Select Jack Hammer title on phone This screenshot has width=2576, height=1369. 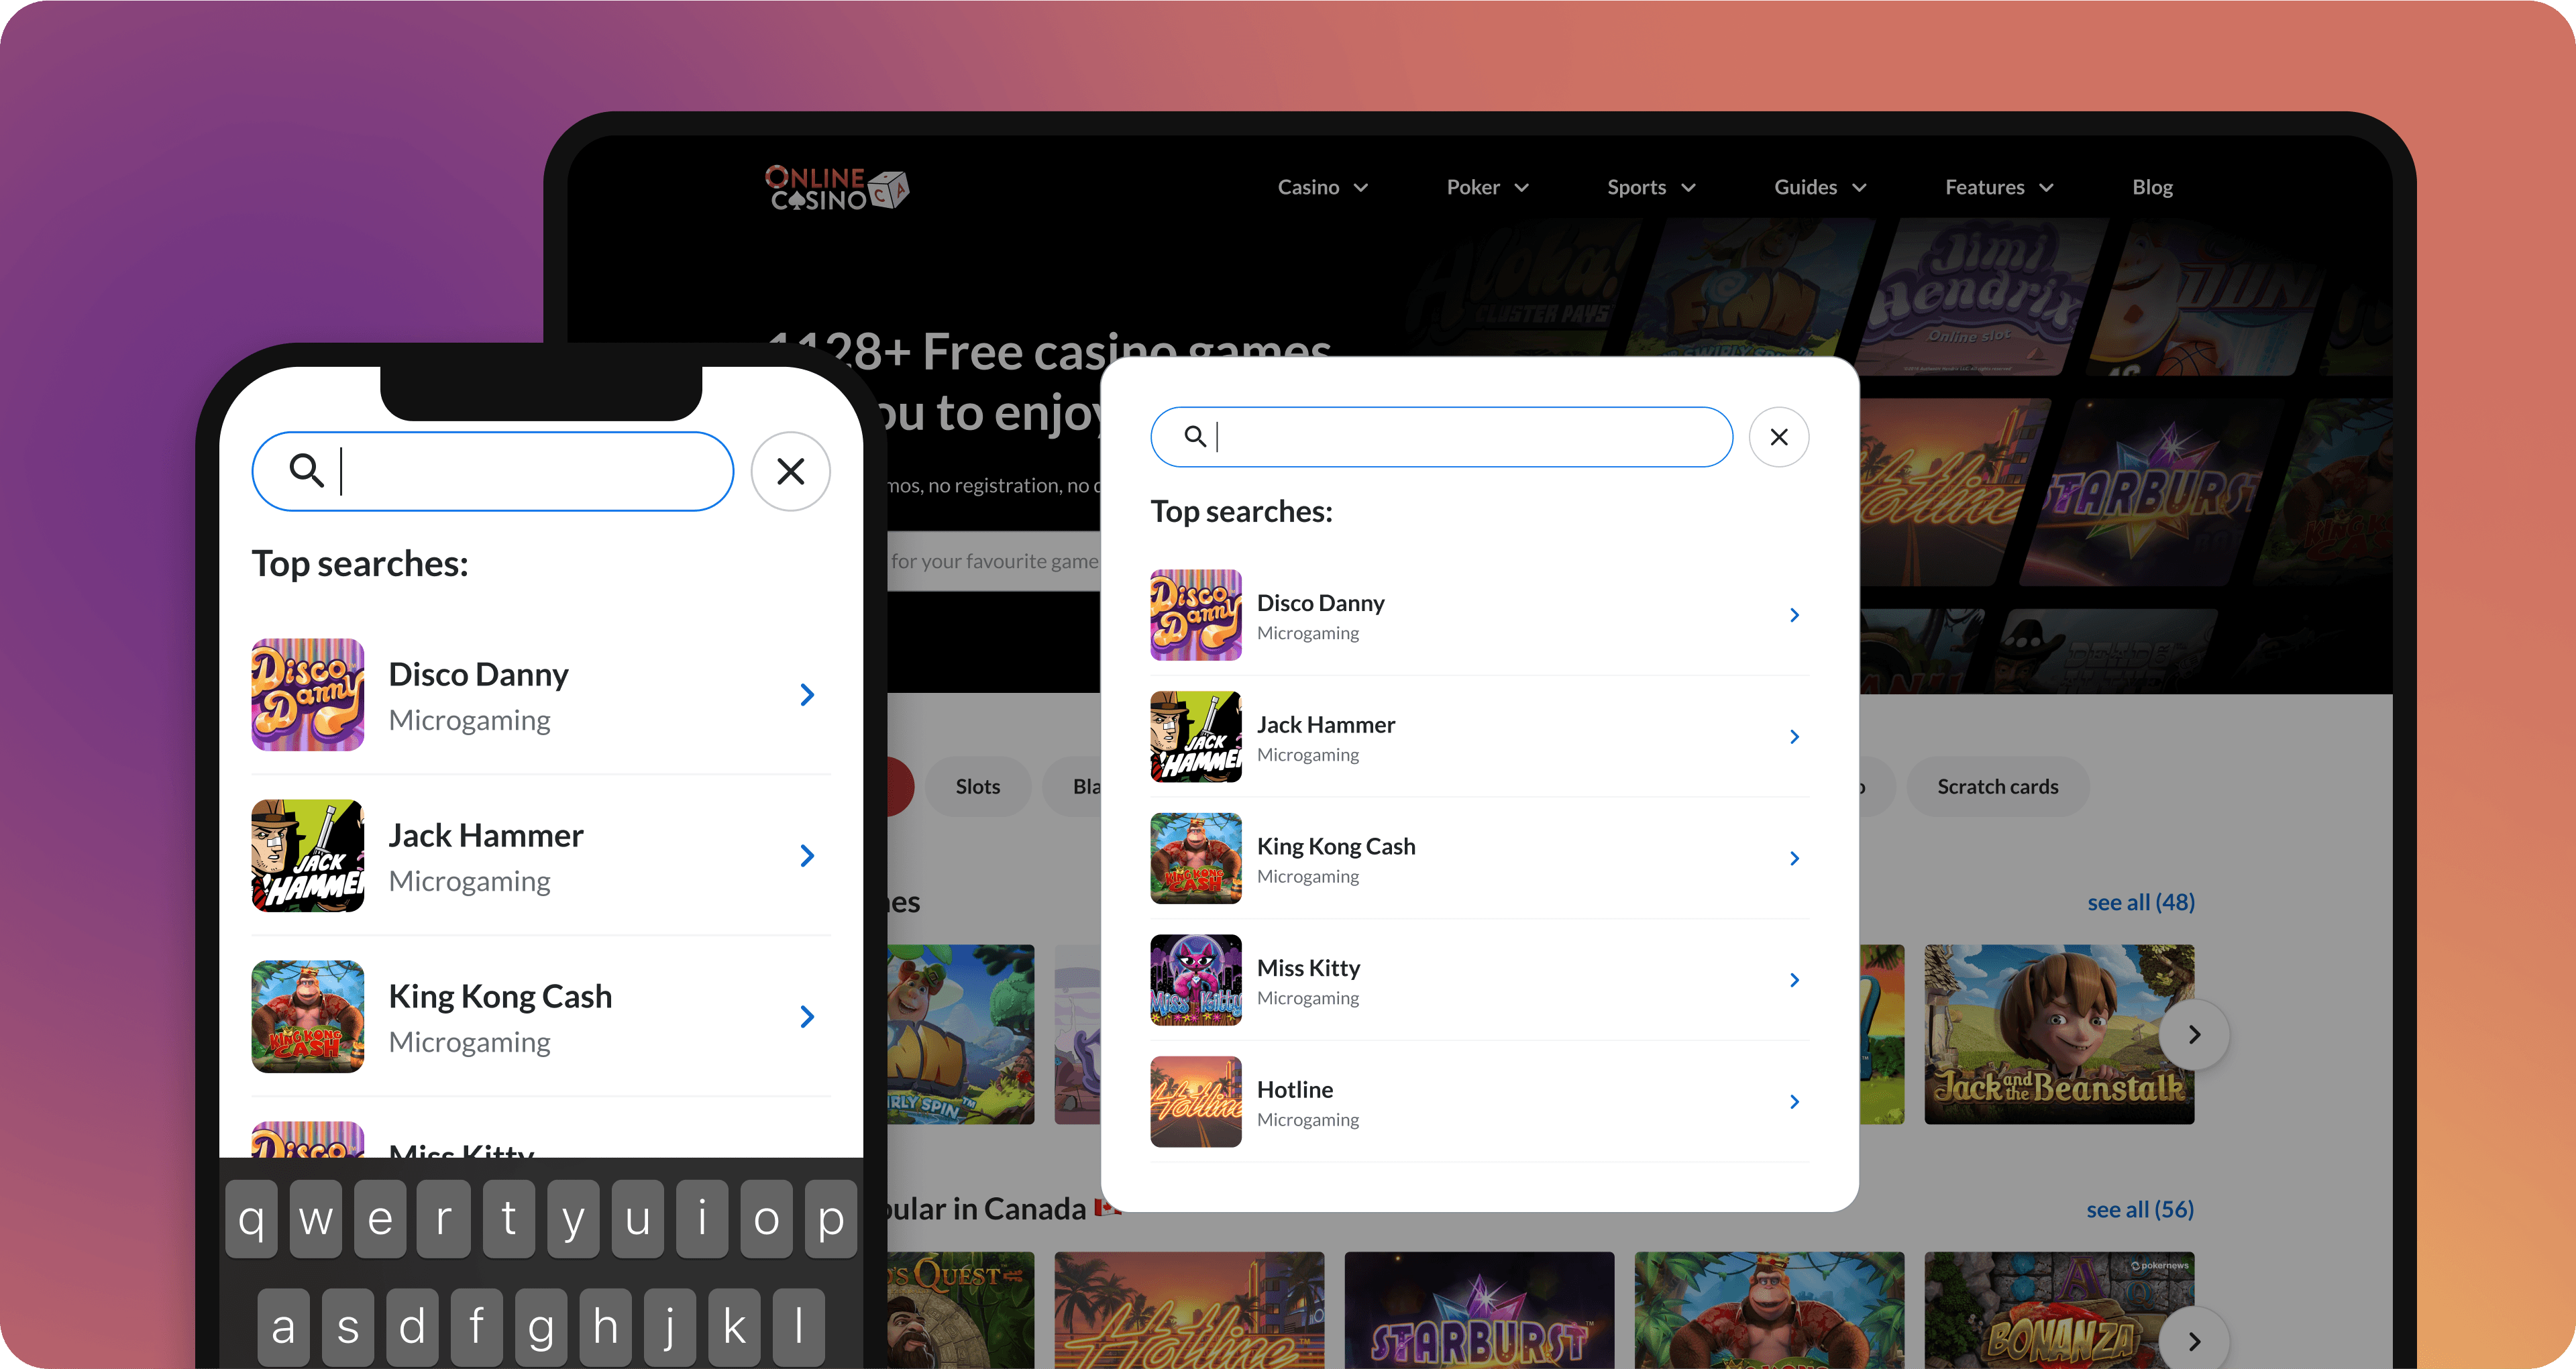pos(486,836)
